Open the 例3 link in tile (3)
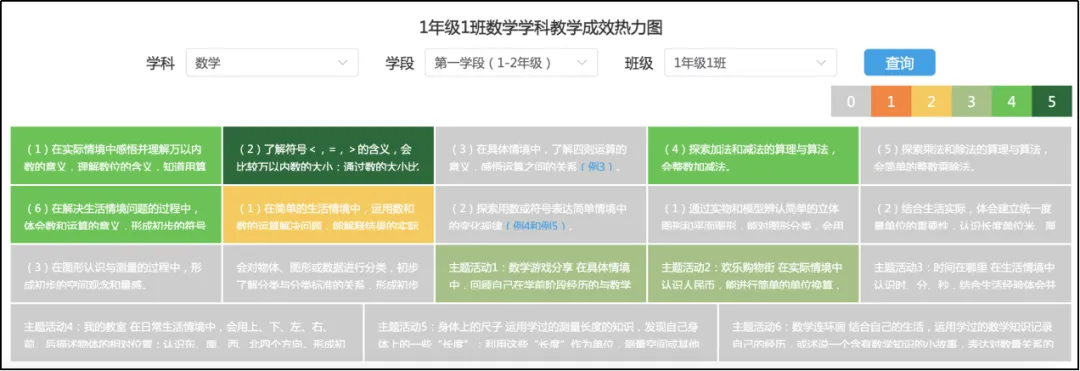 tap(596, 167)
